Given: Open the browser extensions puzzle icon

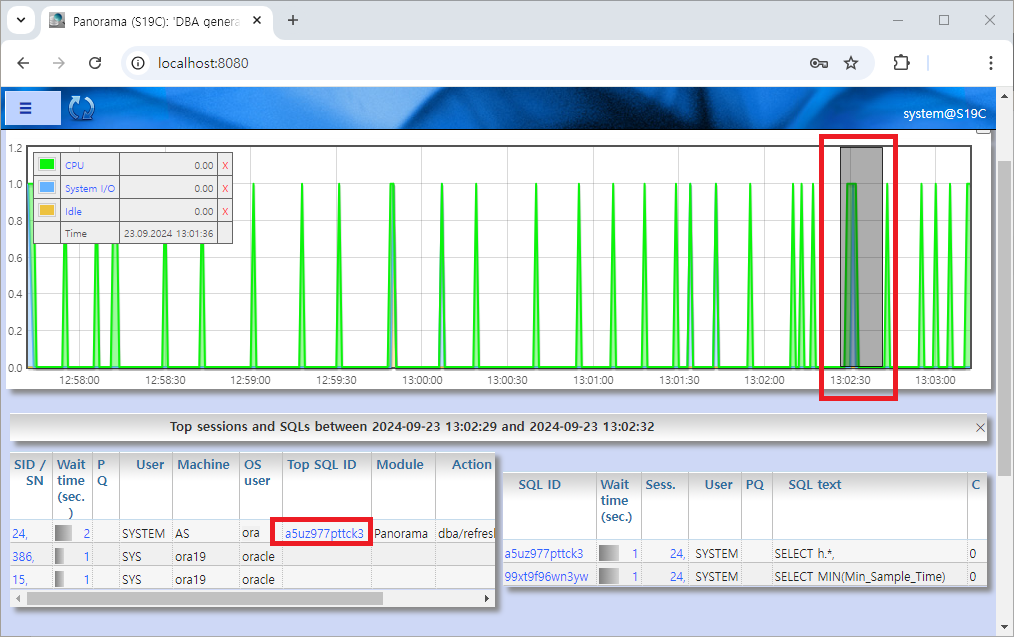Looking at the screenshot, I should 901,63.
